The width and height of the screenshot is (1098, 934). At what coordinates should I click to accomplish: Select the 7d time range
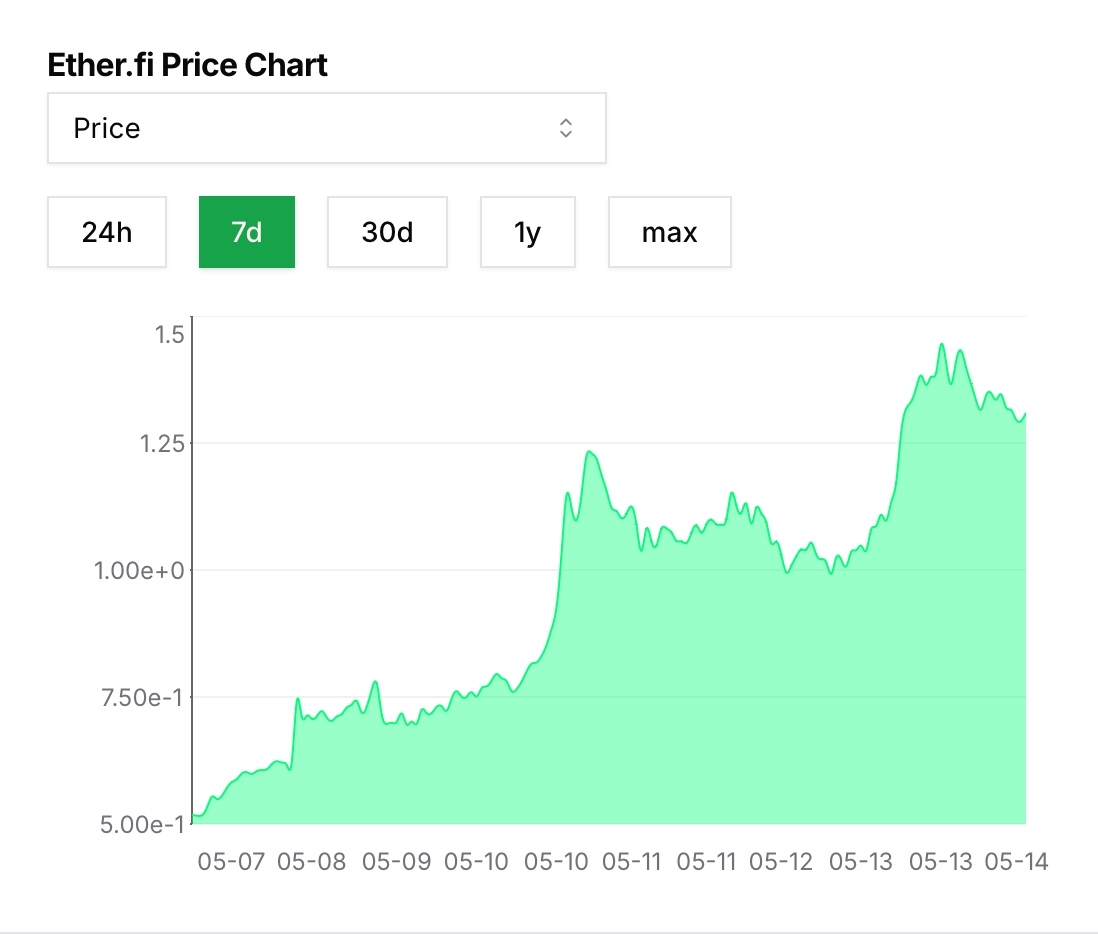(x=246, y=232)
